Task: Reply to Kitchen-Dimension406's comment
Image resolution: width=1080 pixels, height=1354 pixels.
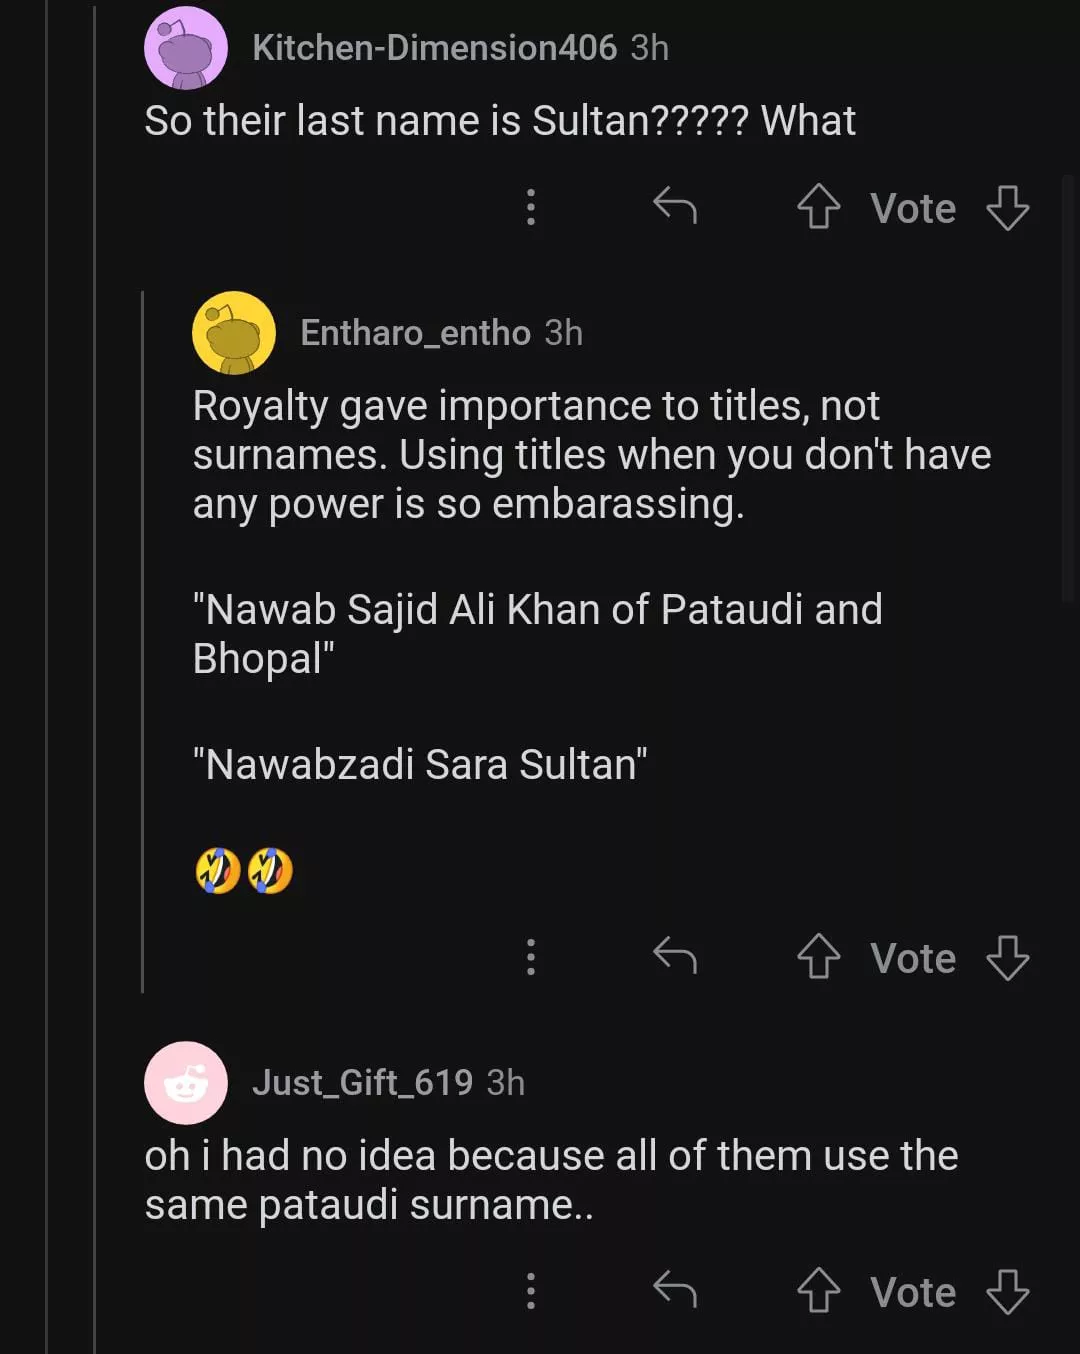Action: point(675,207)
